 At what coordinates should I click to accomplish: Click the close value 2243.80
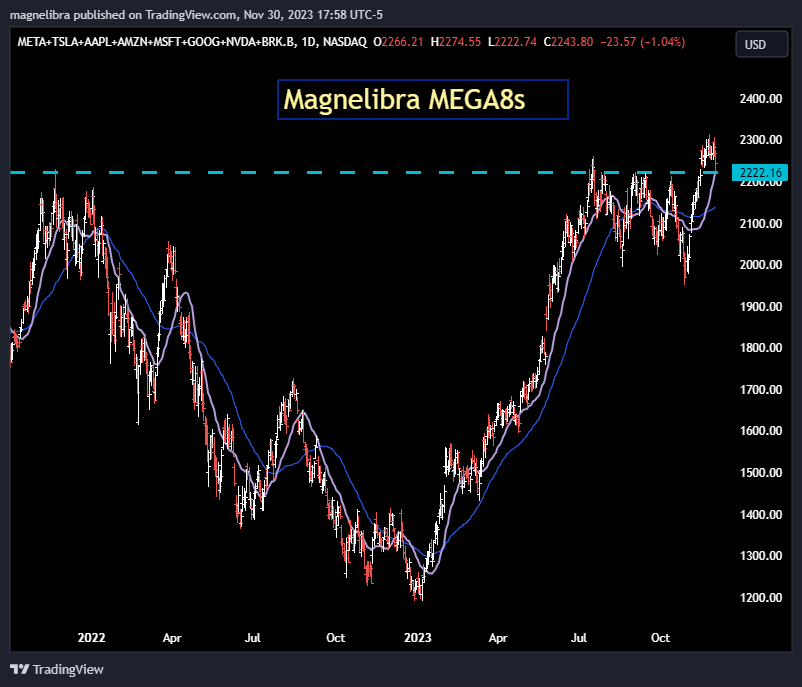click(x=572, y=42)
